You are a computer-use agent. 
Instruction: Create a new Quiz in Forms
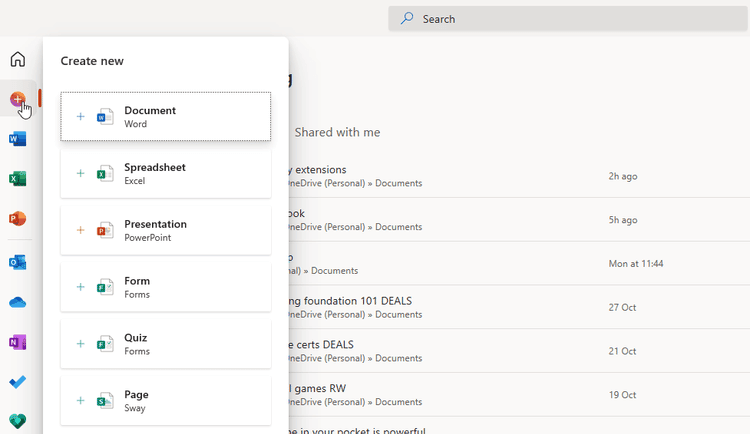pos(166,344)
